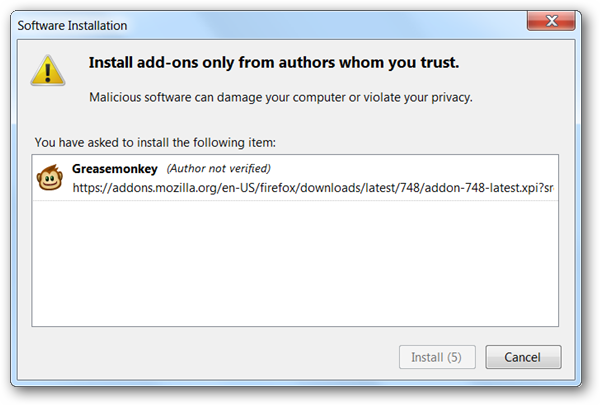600x405 pixels.
Task: Click the Malicious software warning sentence
Action: click(x=280, y=97)
